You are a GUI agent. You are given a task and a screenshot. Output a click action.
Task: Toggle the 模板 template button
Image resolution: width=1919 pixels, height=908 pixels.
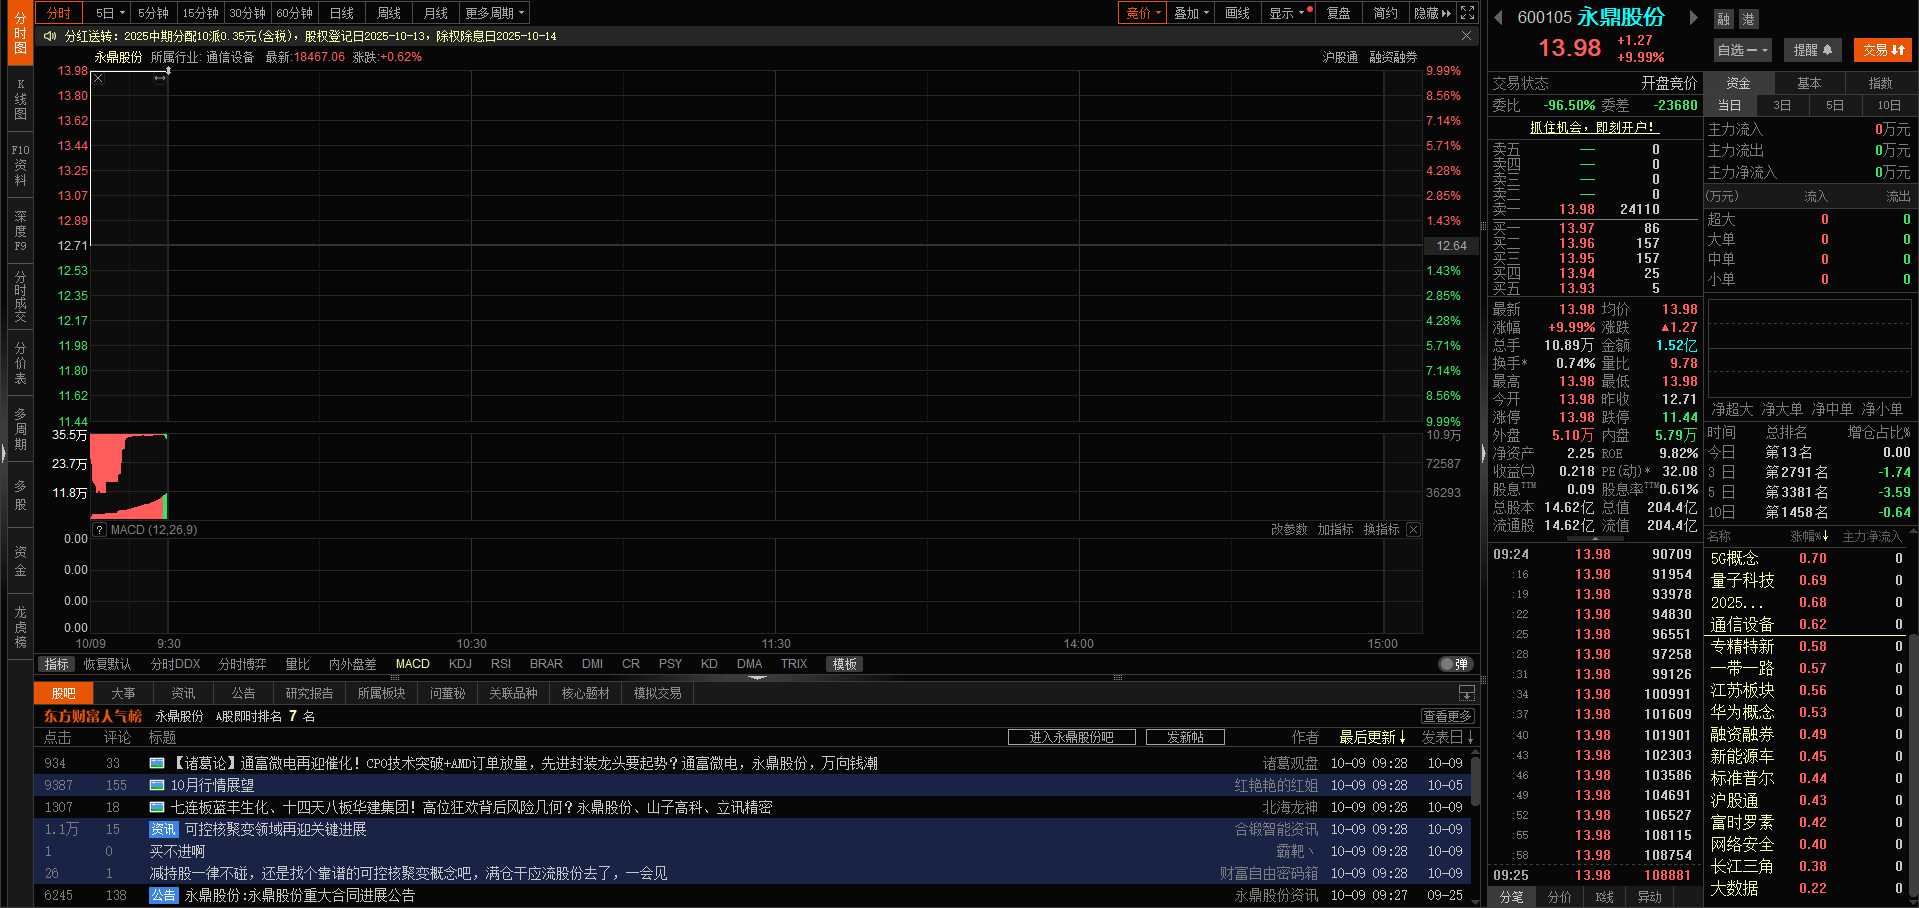click(x=845, y=664)
